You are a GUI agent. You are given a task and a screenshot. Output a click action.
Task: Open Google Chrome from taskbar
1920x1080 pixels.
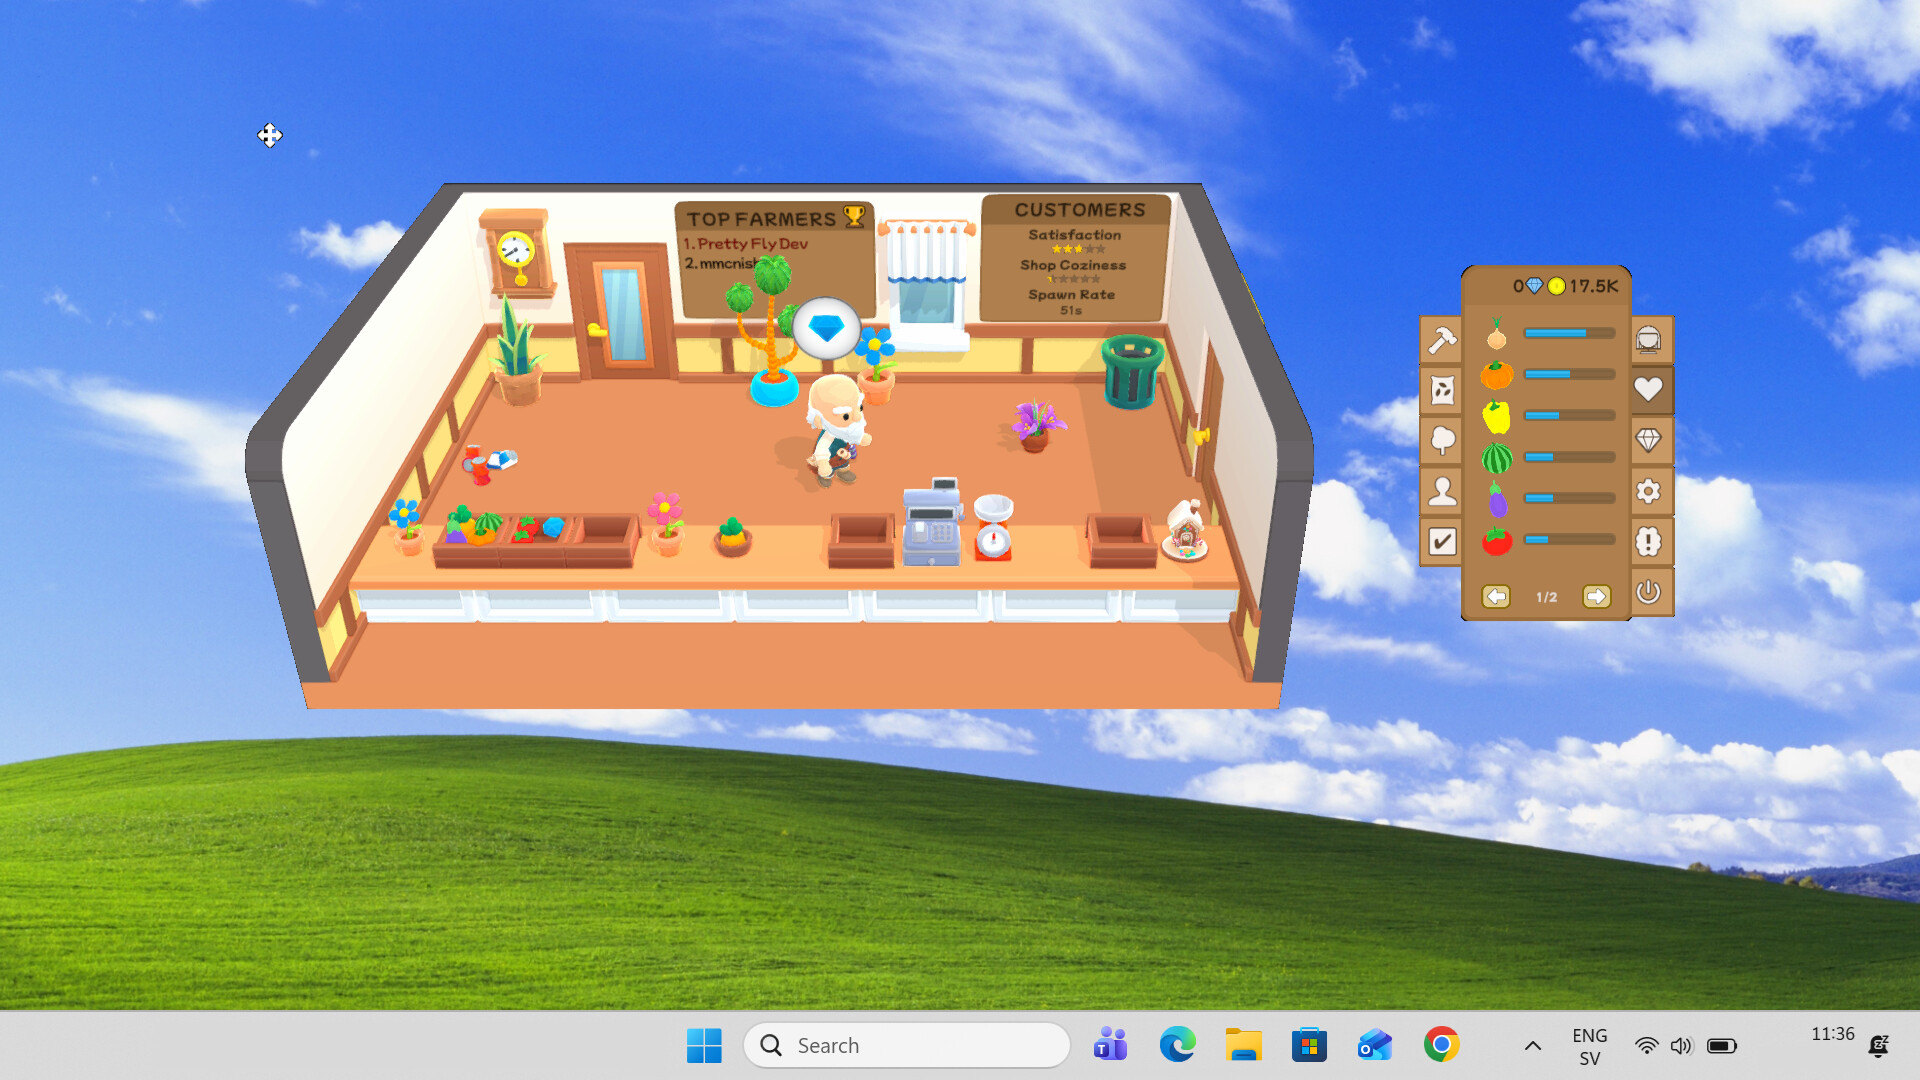pos(1441,1045)
